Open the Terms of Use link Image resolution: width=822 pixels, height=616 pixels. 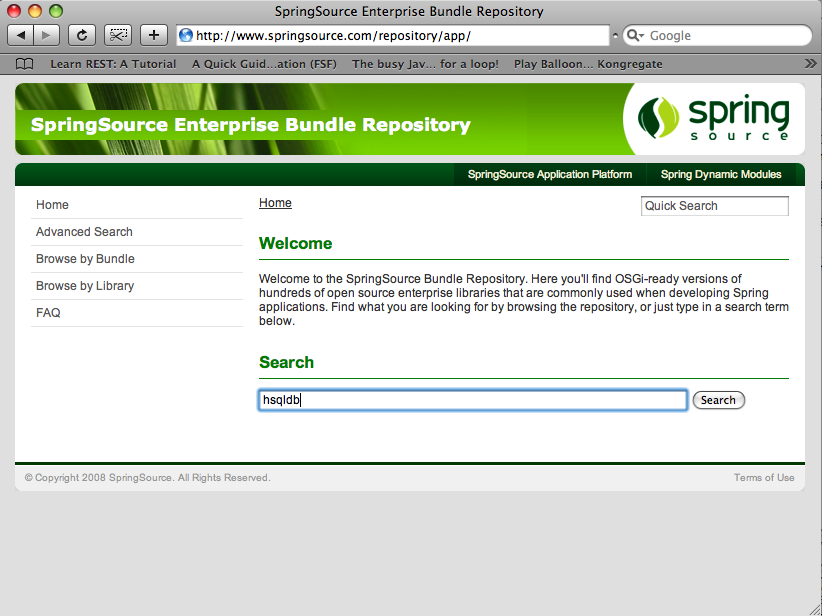click(764, 478)
